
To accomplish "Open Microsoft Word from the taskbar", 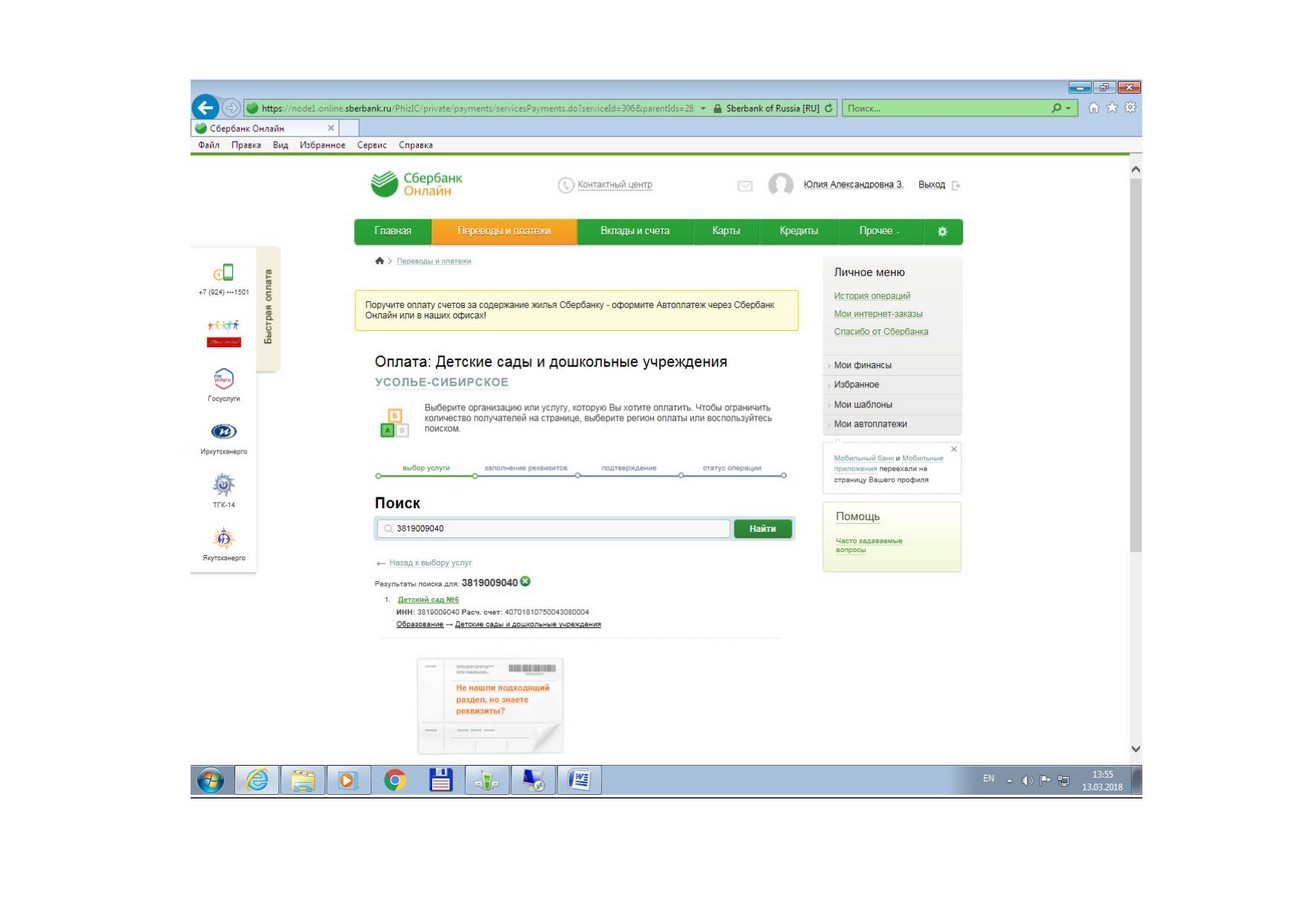I will coord(579,781).
